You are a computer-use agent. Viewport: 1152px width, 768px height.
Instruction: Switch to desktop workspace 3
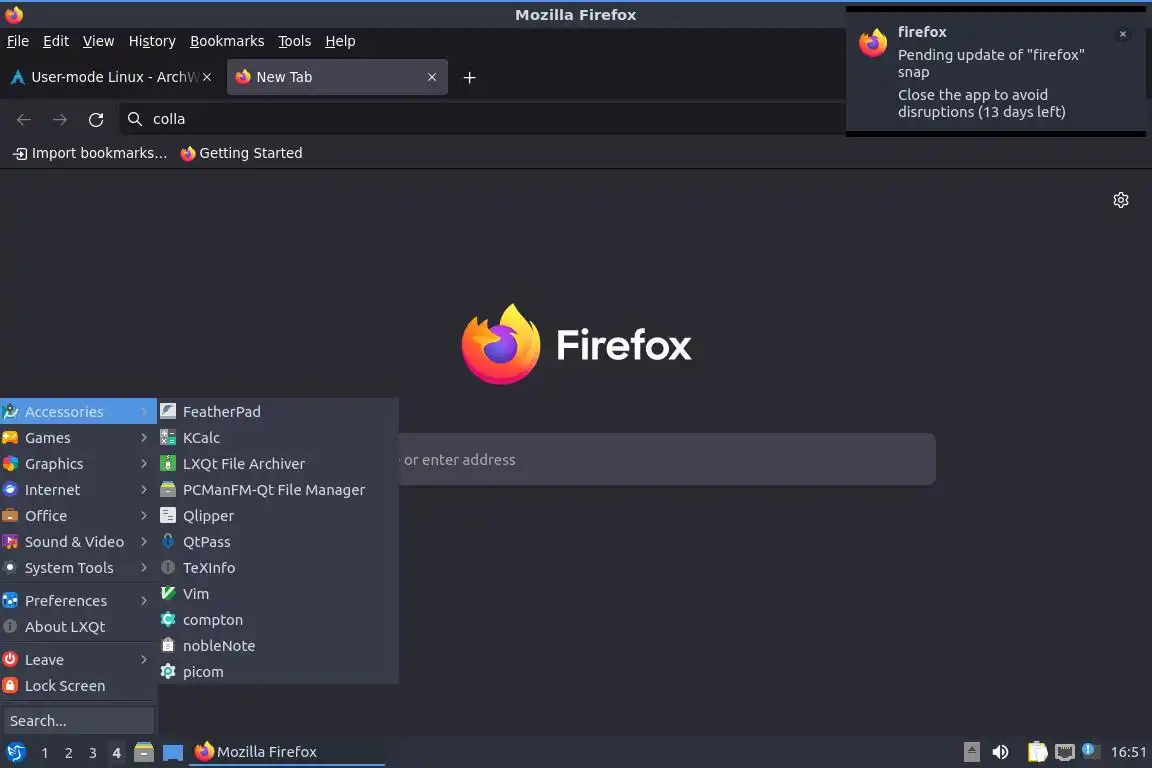pyautogui.click(x=93, y=753)
